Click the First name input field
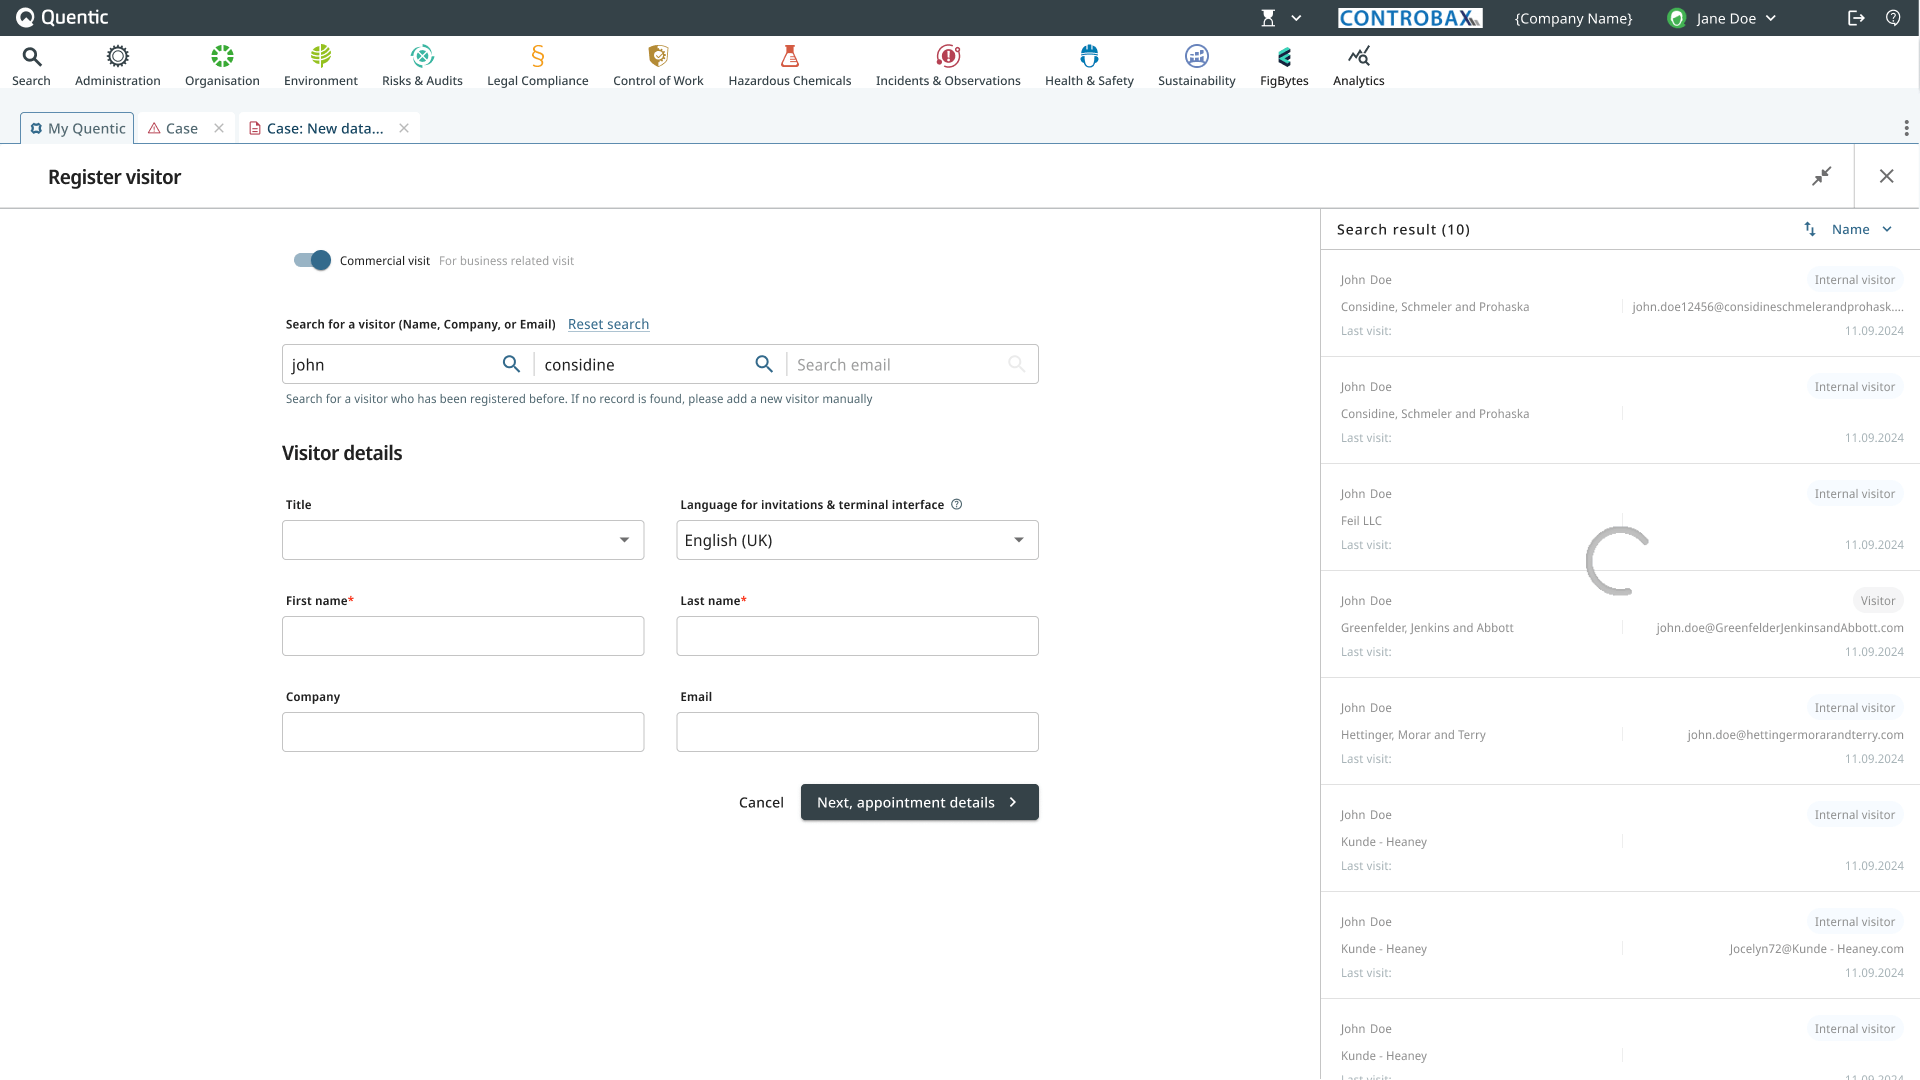 pos(463,636)
